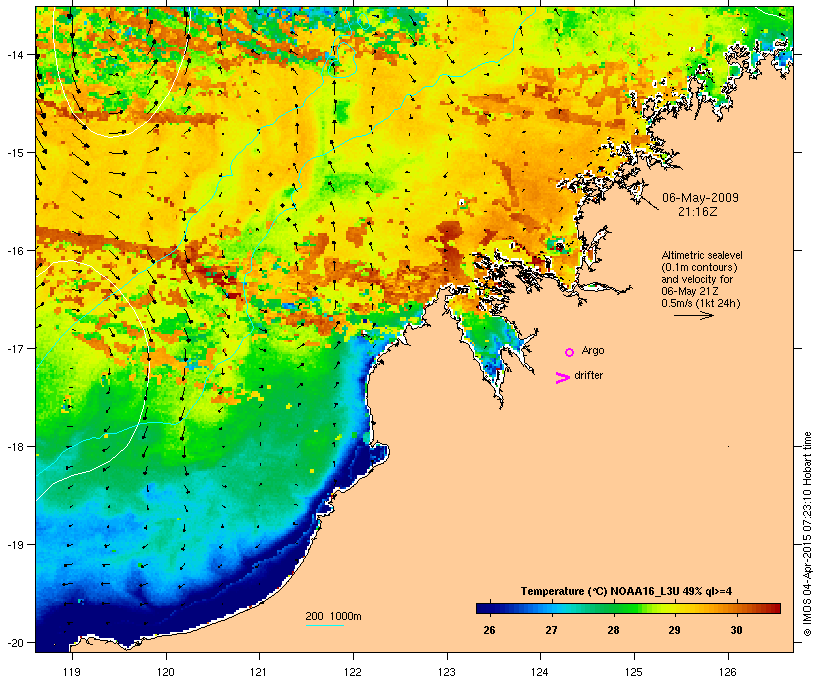Click the -16 latitude axis label
Viewport: 820px width, 680px height.
pyautogui.click(x=14, y=251)
